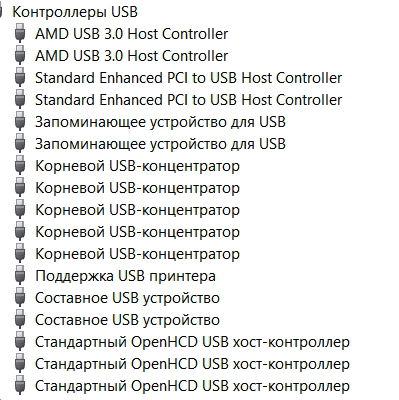Screen dimensions: 399x400
Task: Select the fourth Корневой USB-концентратор entry
Action: tap(137, 232)
